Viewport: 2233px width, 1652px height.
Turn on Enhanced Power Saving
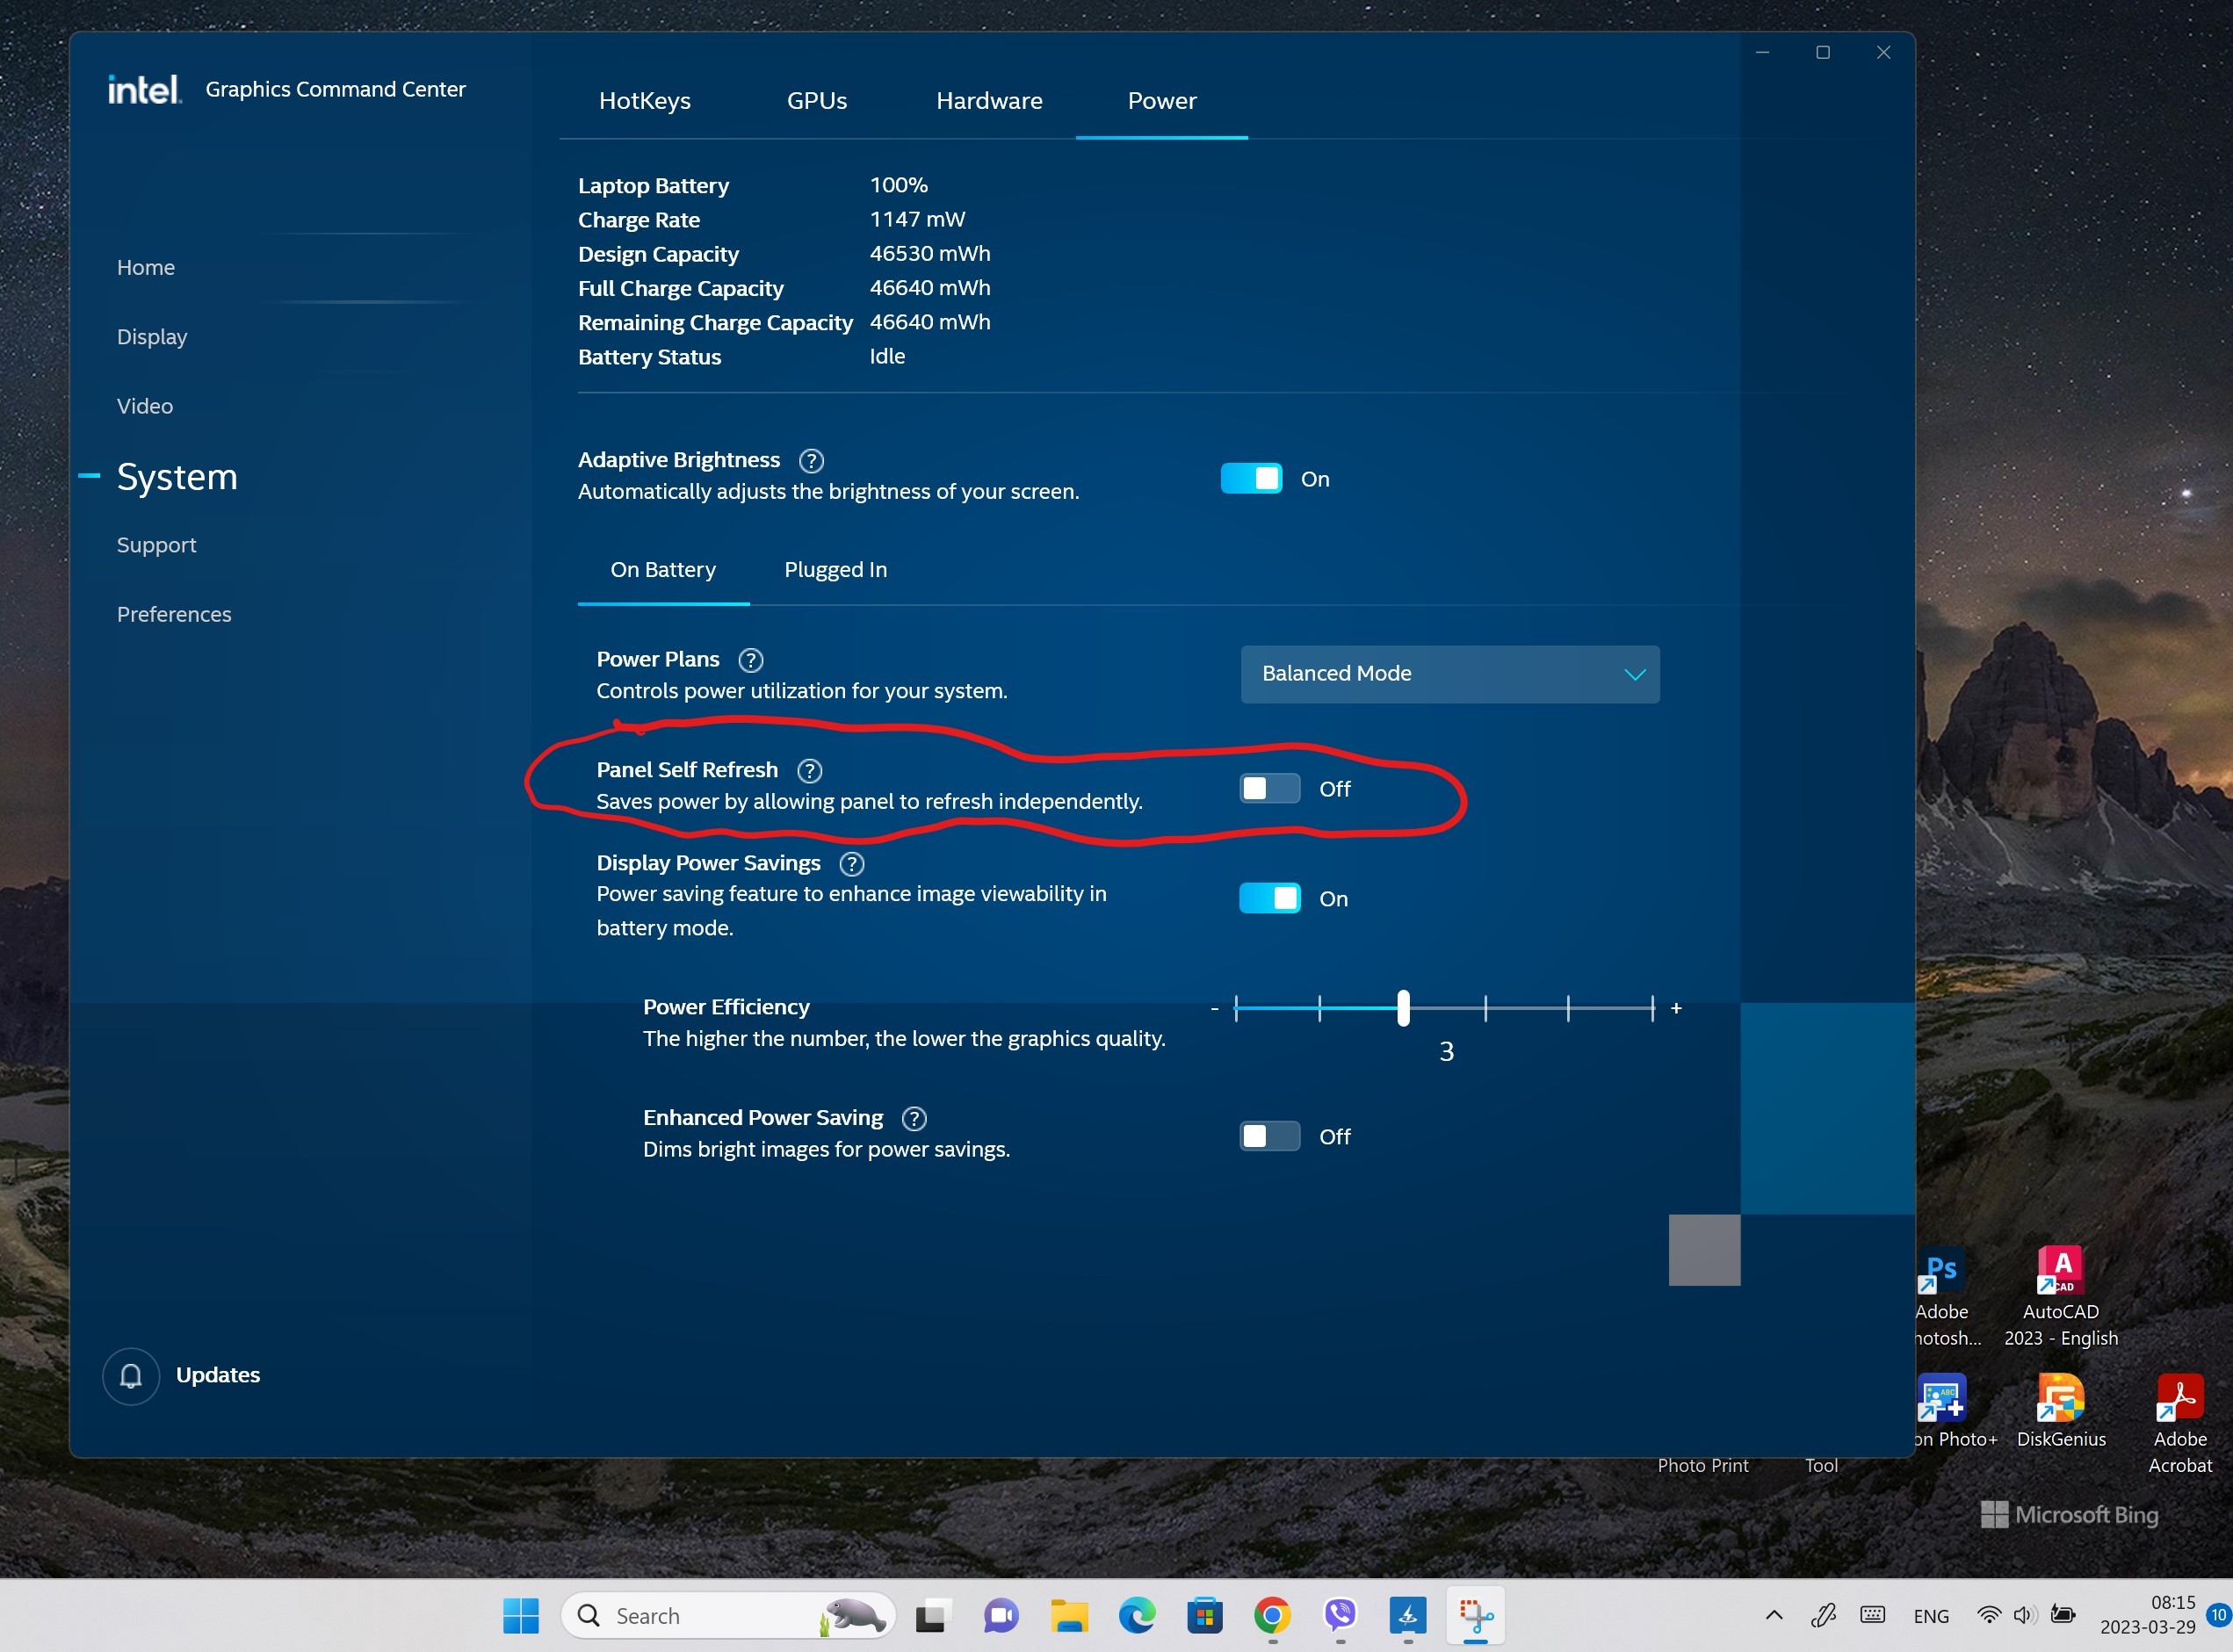point(1270,1137)
